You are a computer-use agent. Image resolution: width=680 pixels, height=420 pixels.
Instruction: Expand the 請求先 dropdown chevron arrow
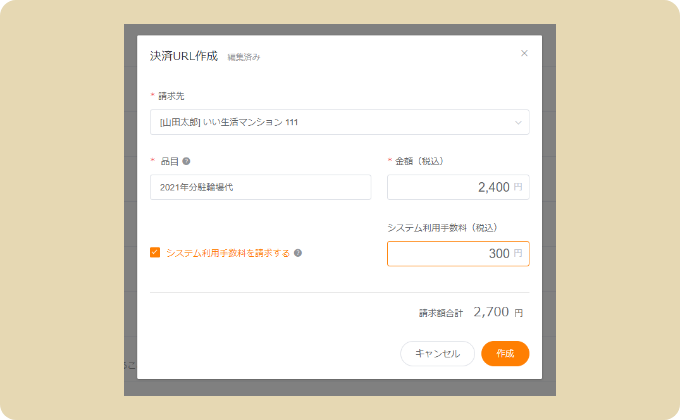[x=518, y=123]
